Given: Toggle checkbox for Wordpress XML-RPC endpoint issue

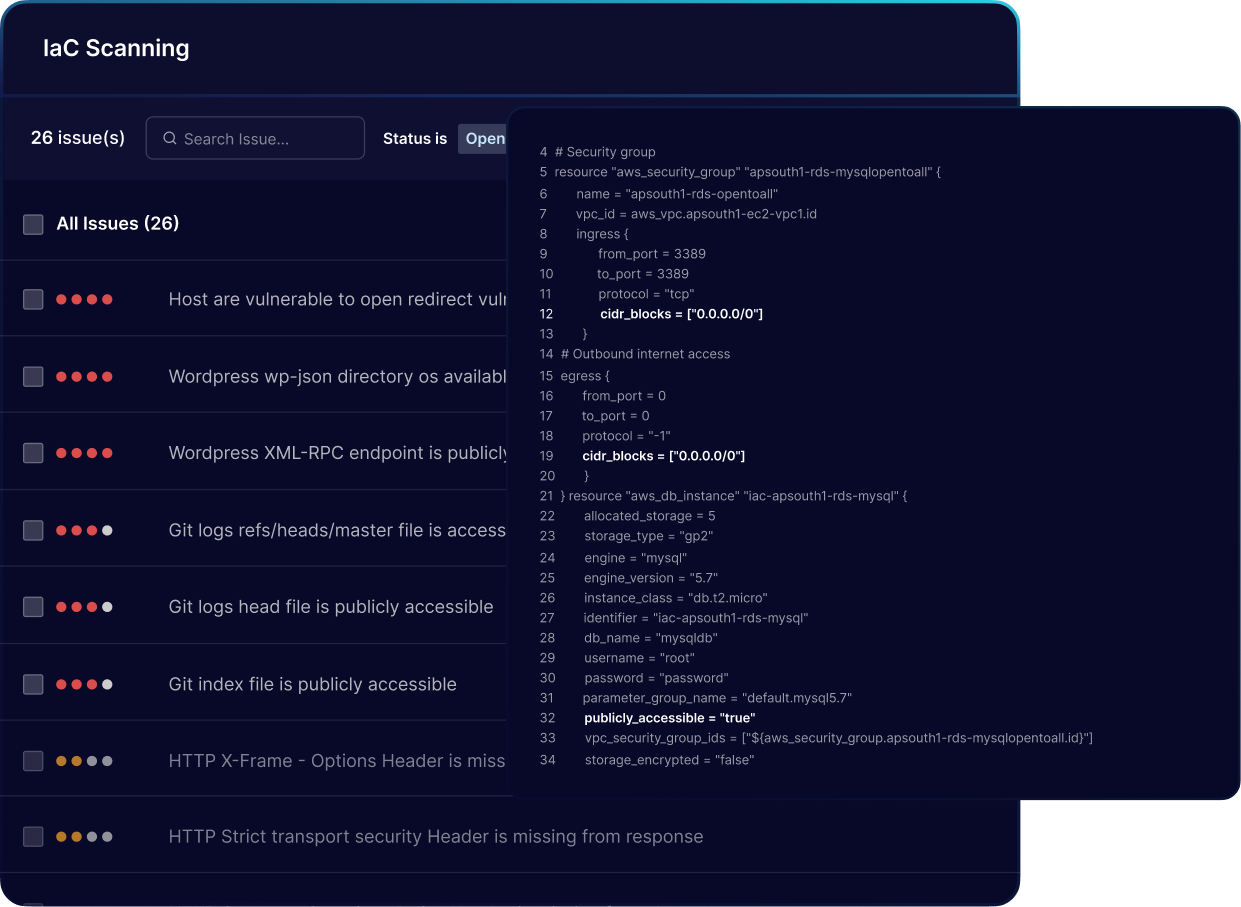Looking at the screenshot, I should [33, 453].
